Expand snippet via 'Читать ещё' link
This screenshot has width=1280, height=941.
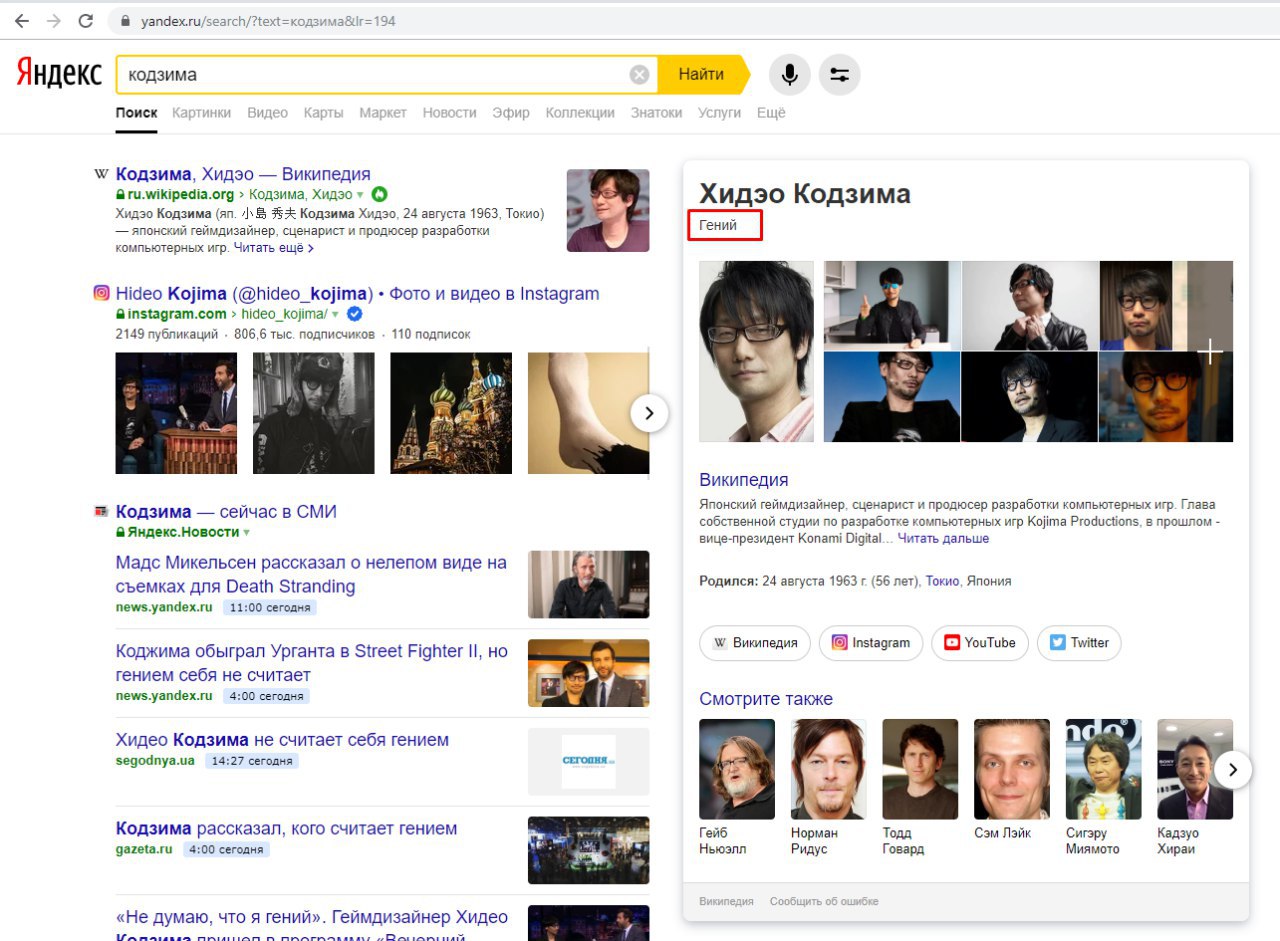pos(274,247)
